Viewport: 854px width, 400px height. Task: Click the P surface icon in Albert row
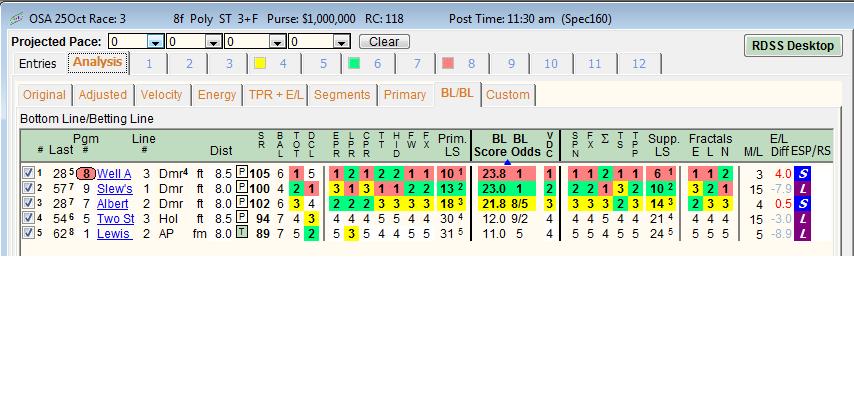242,203
